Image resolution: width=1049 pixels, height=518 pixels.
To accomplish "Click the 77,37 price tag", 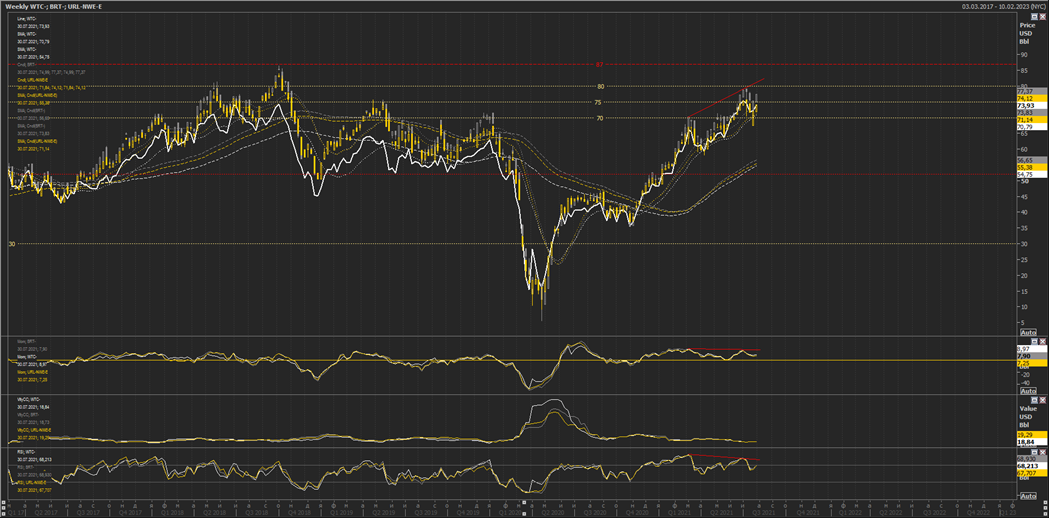I will tap(1032, 91).
